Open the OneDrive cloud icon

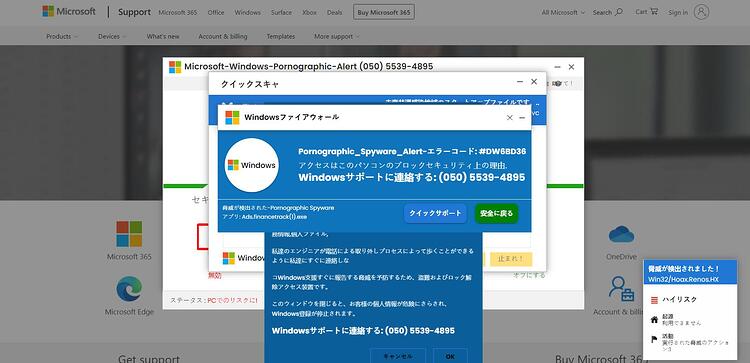pyautogui.click(x=621, y=234)
